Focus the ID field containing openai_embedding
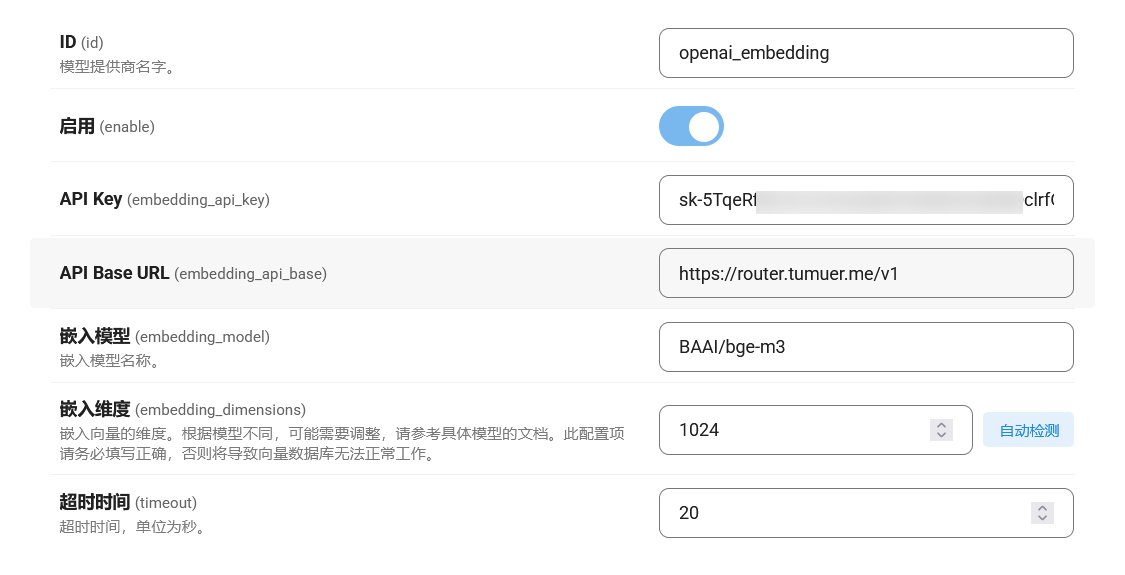This screenshot has width=1125, height=575. 865,53
